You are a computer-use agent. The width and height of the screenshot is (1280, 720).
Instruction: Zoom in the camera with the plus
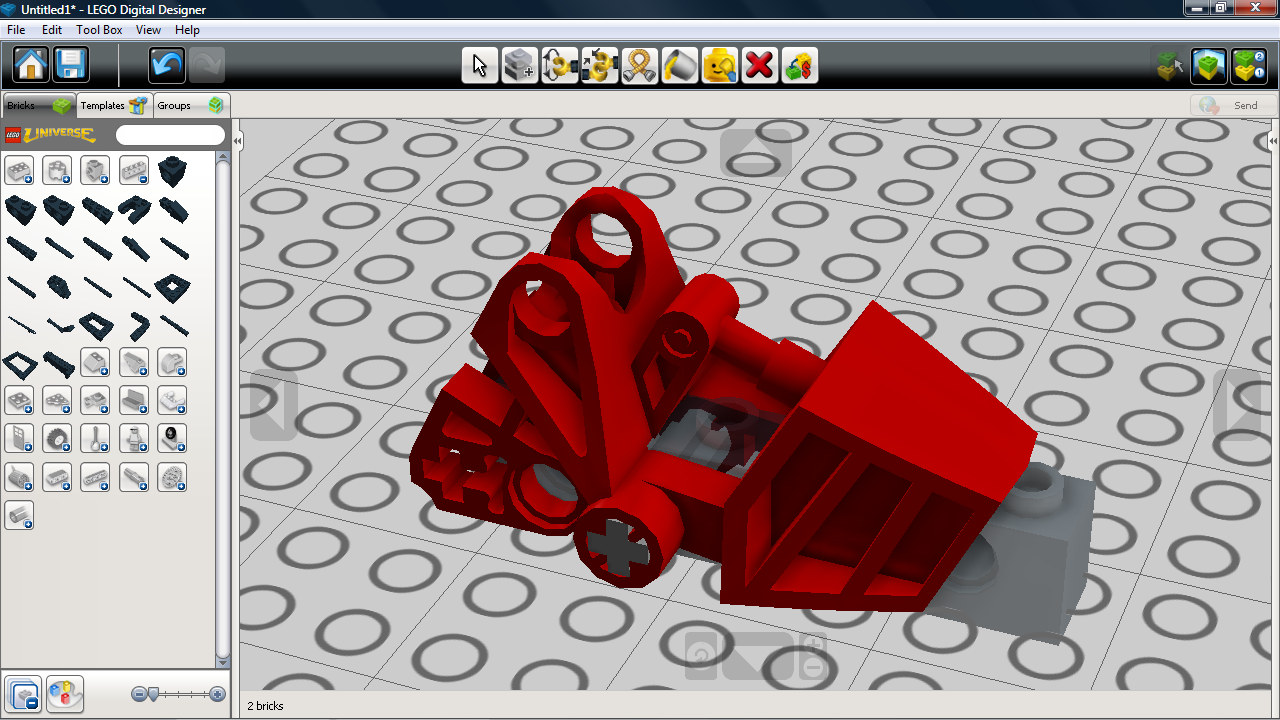814,644
